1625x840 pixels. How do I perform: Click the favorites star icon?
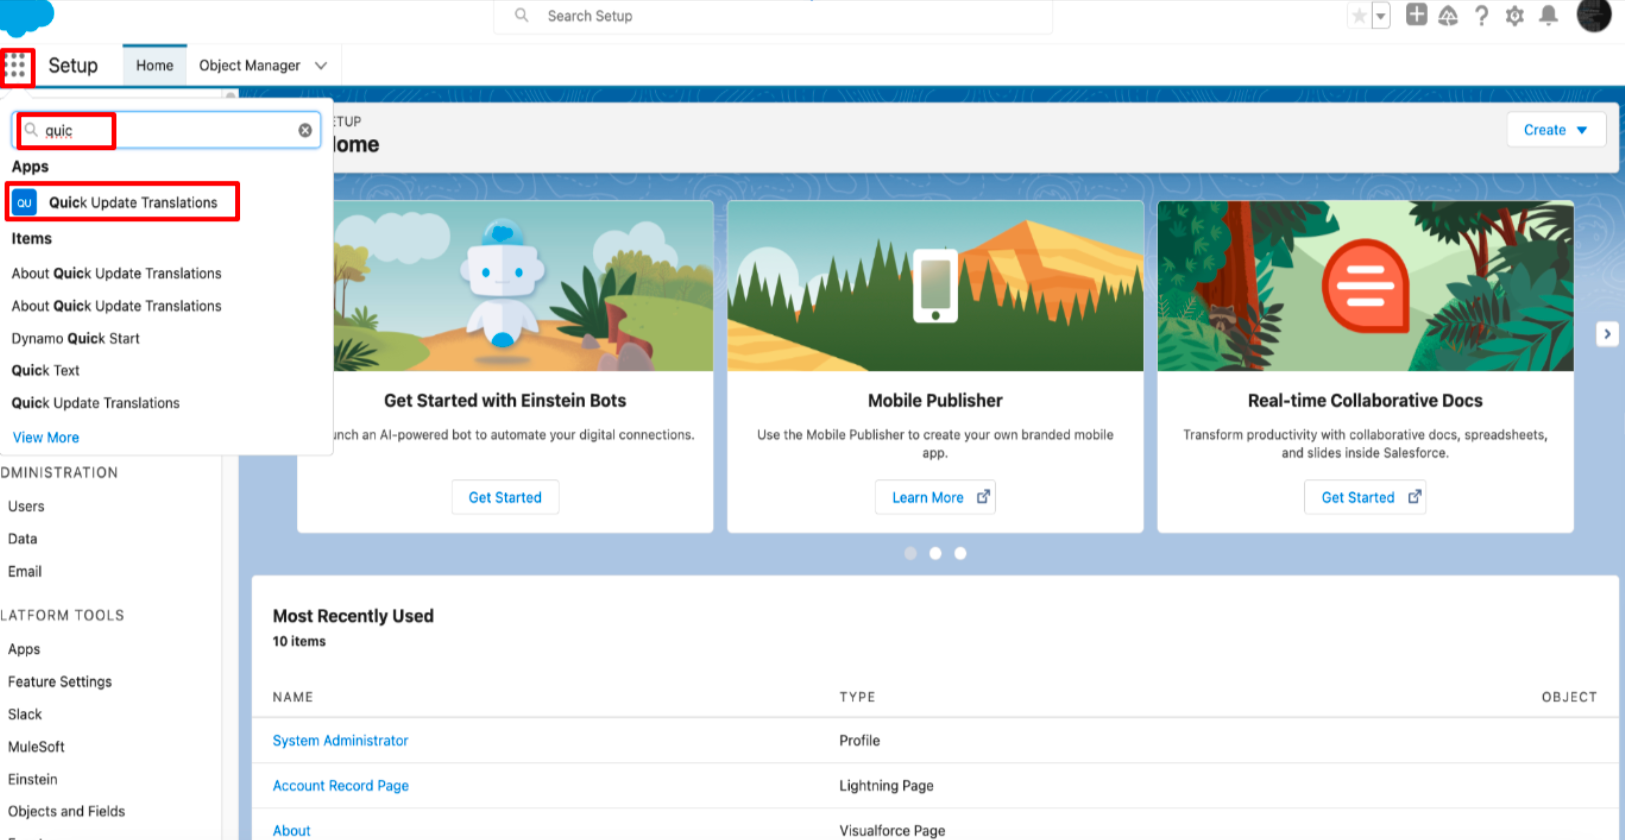(1358, 16)
